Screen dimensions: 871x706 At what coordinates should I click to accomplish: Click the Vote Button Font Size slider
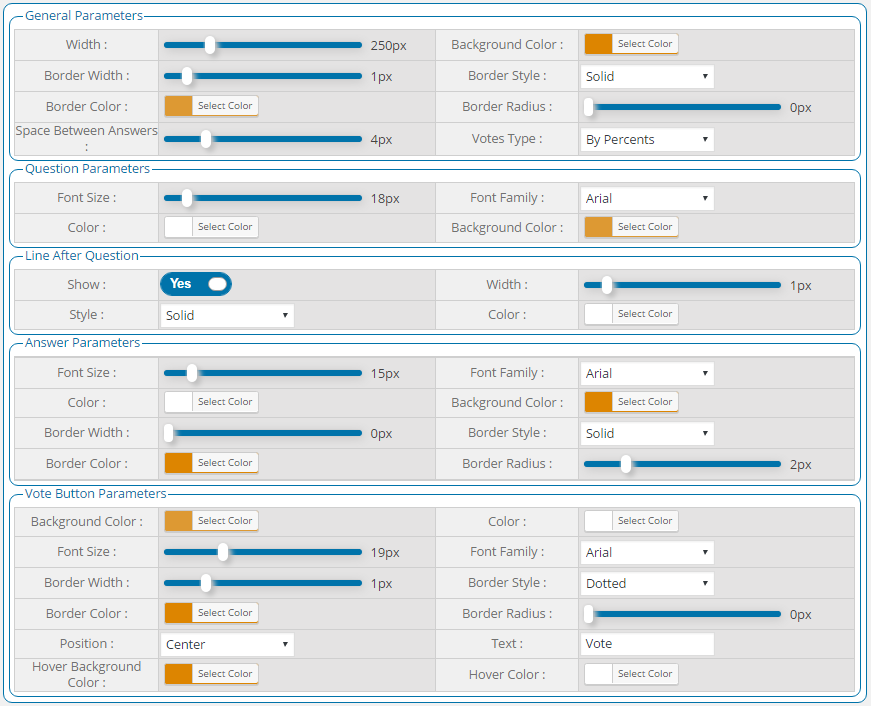point(223,552)
